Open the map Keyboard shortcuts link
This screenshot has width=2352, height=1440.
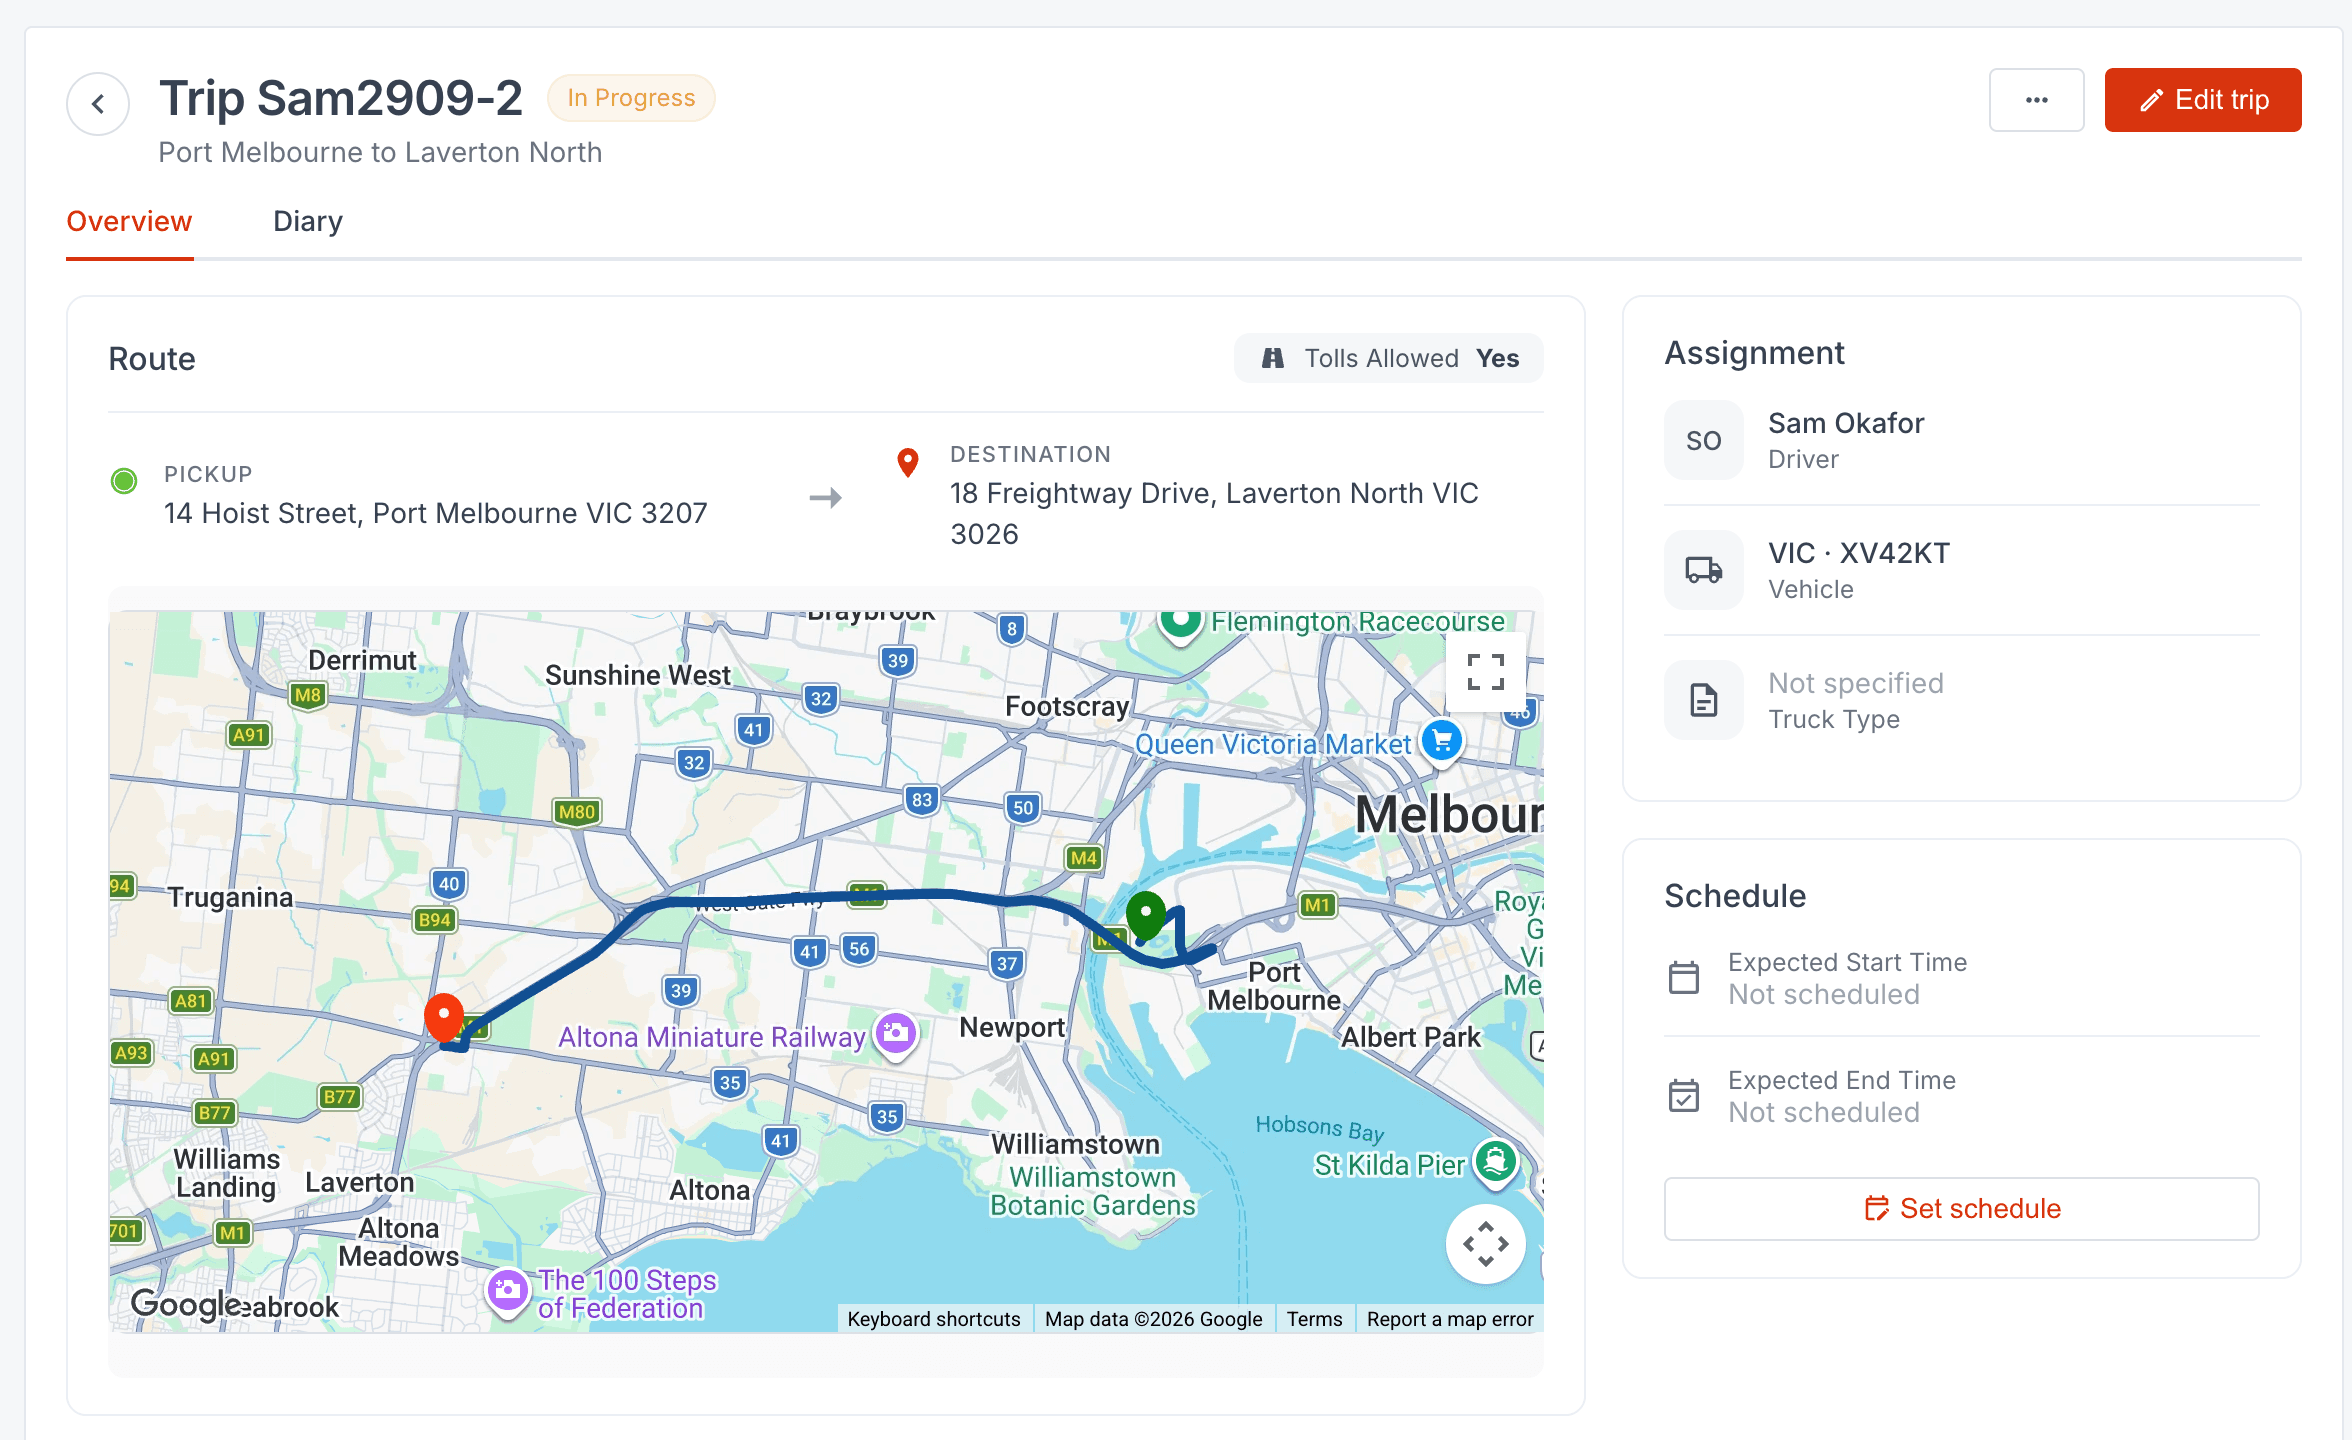[934, 1319]
